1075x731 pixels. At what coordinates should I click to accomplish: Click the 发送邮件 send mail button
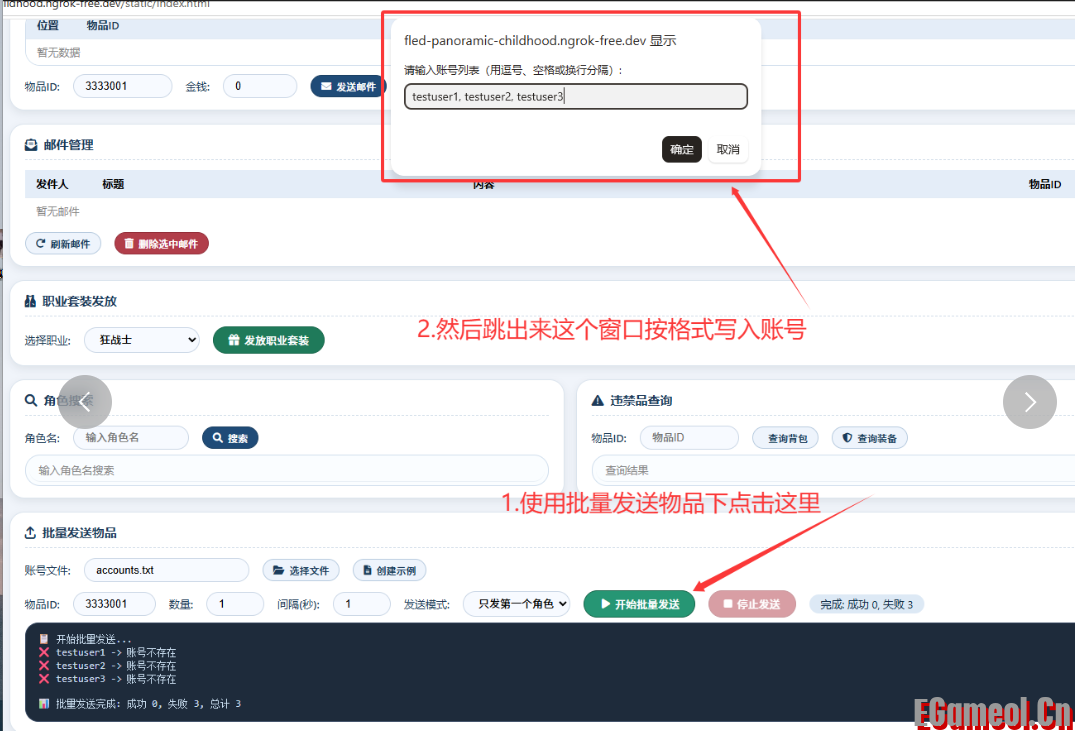348,86
